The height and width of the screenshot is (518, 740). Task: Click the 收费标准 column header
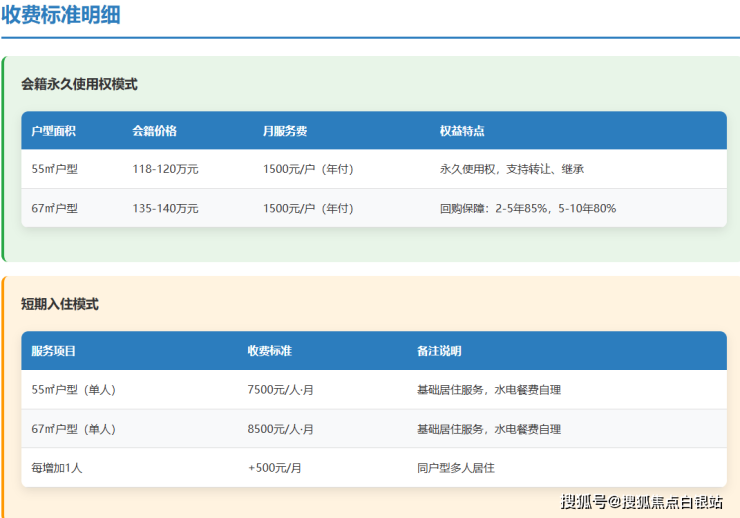(x=269, y=351)
